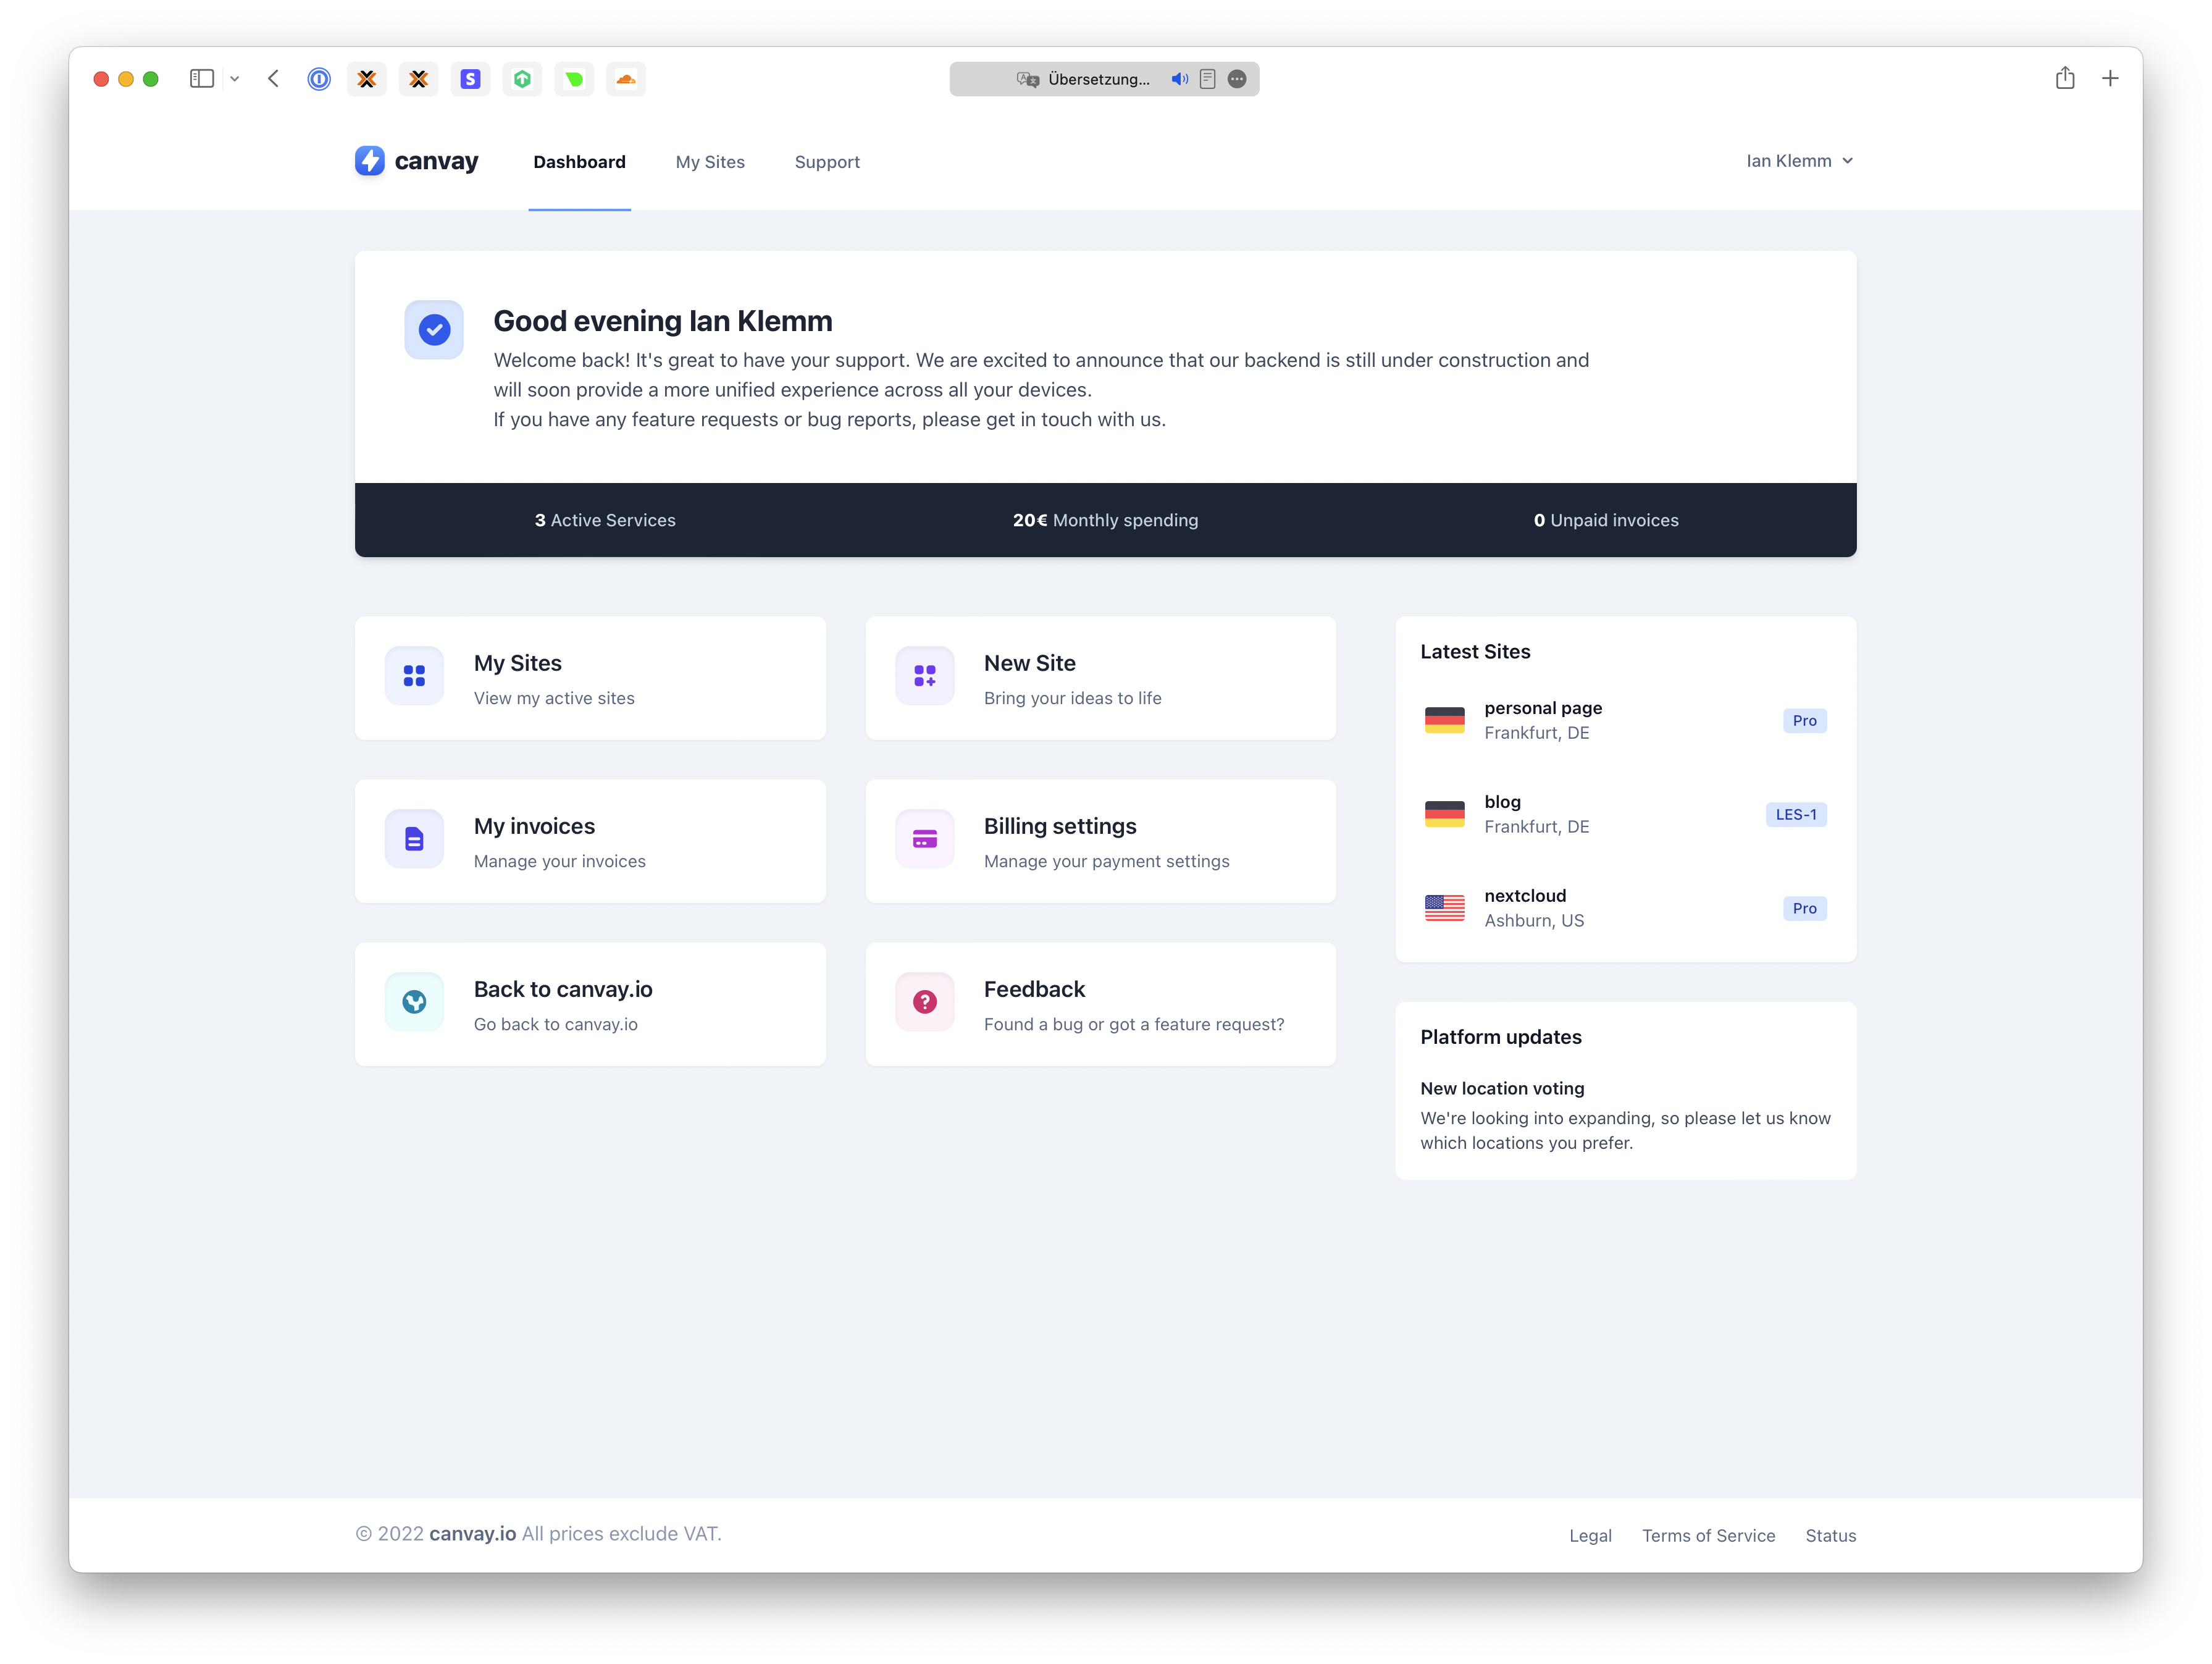The width and height of the screenshot is (2212, 1664).
Task: Click the Feedback question mark icon
Action: coord(924,1002)
